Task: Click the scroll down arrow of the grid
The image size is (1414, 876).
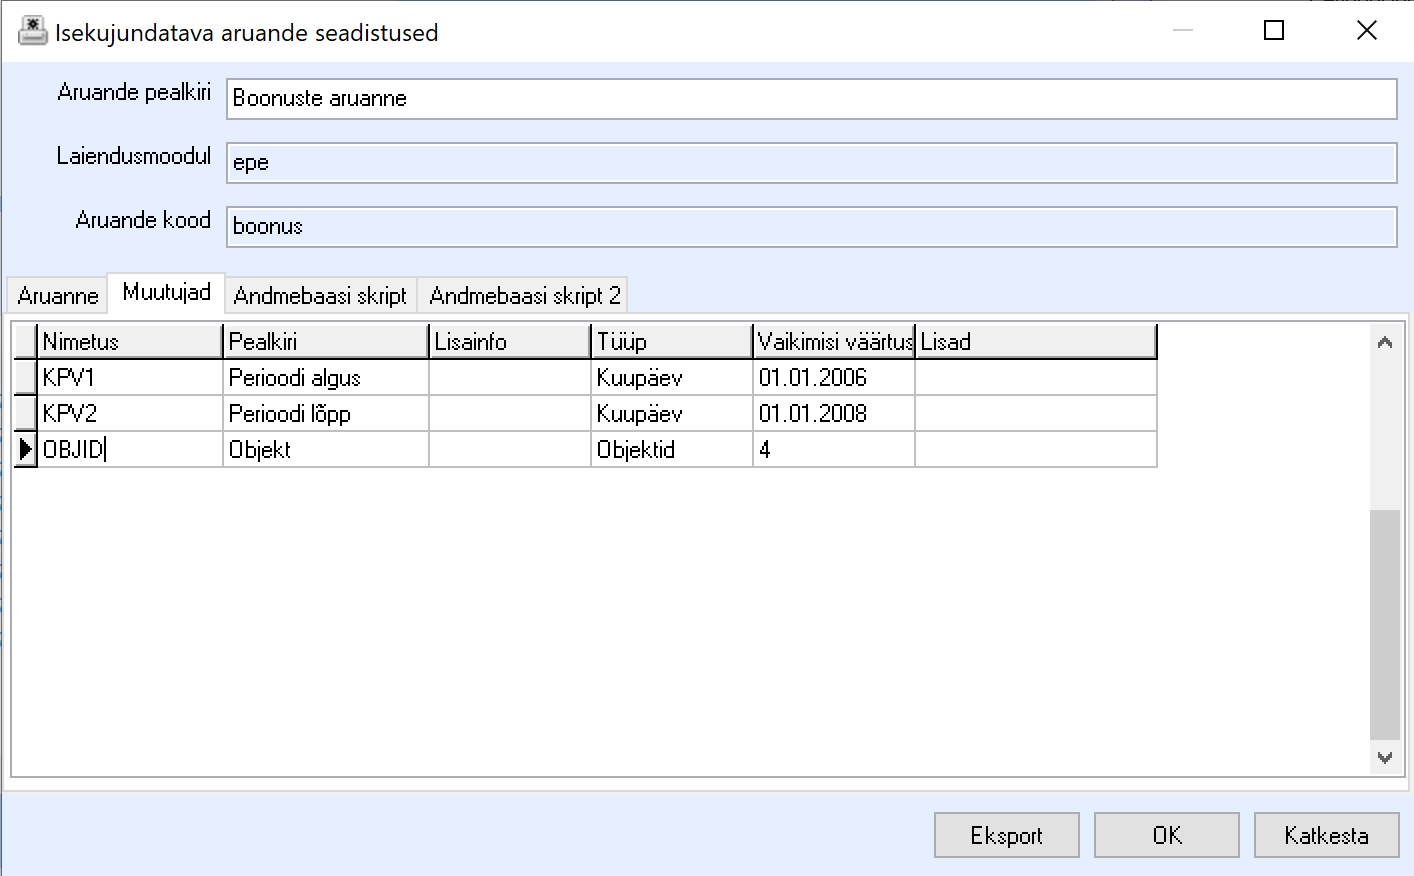Action: click(1385, 757)
